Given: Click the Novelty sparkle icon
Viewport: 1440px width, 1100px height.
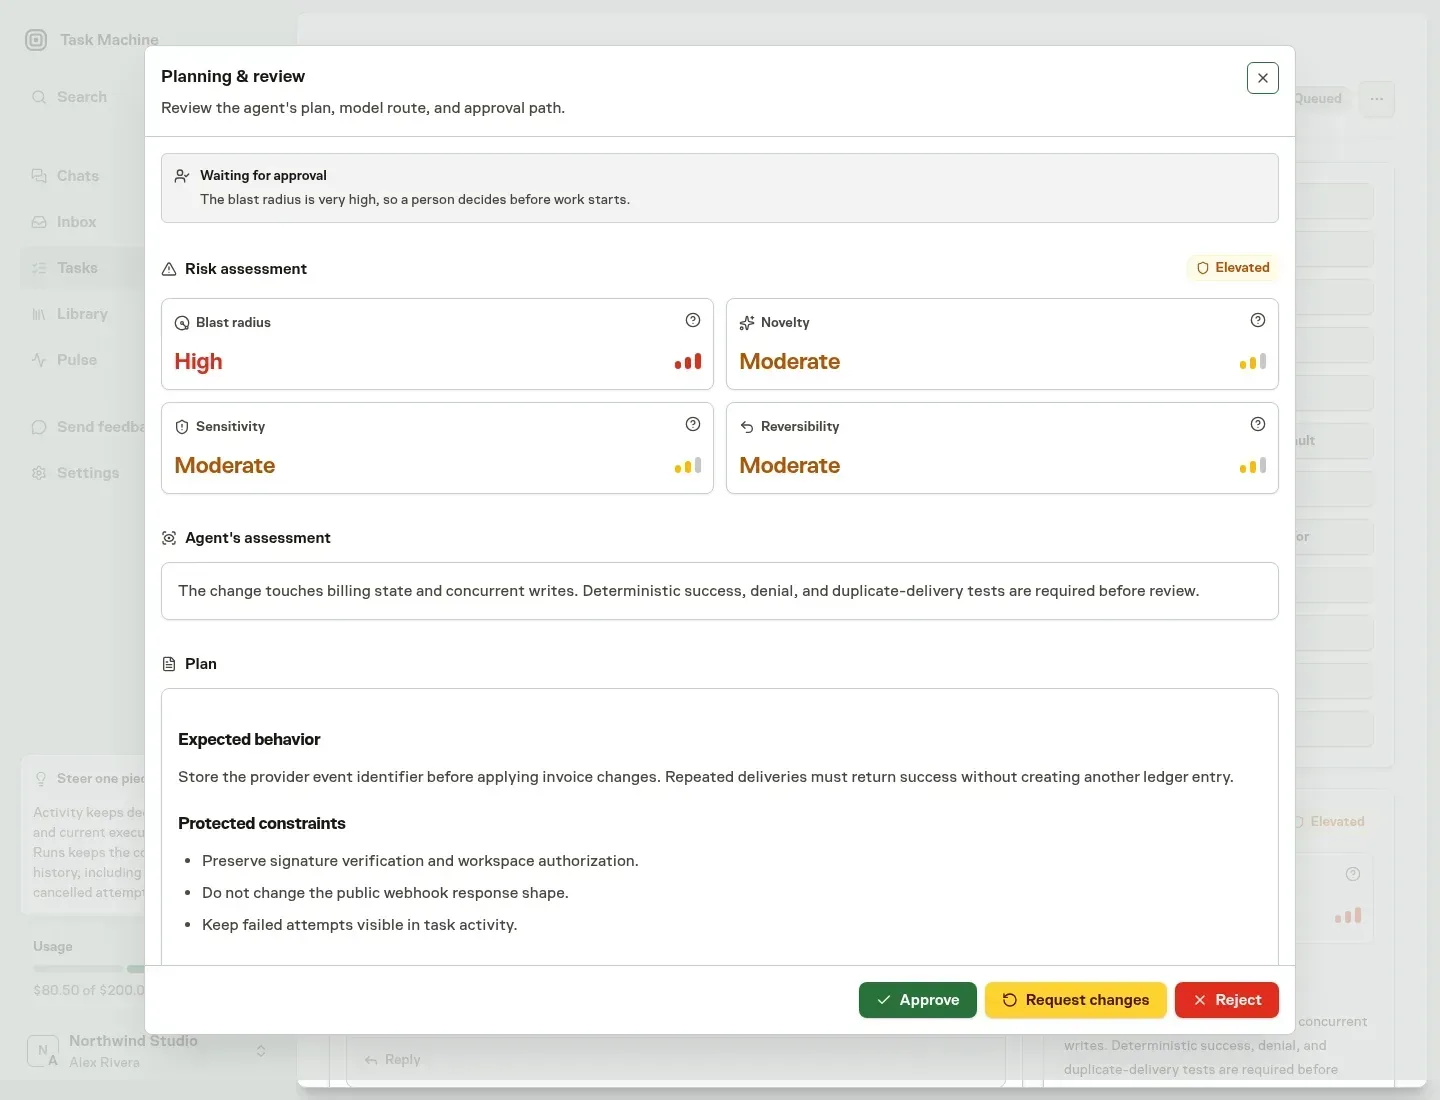Looking at the screenshot, I should coord(747,323).
